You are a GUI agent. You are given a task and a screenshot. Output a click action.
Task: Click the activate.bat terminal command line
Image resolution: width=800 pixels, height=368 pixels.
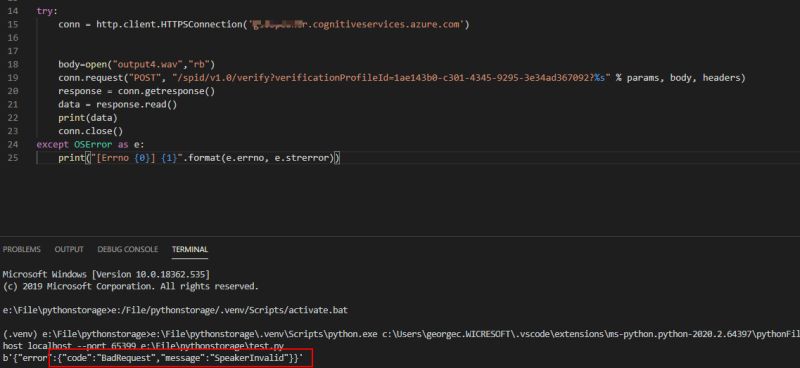176,310
